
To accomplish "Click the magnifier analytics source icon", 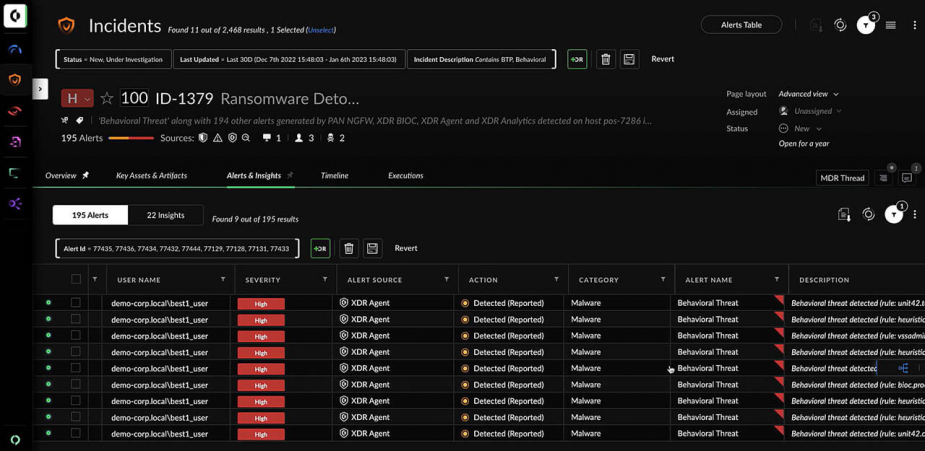I will 245,138.
